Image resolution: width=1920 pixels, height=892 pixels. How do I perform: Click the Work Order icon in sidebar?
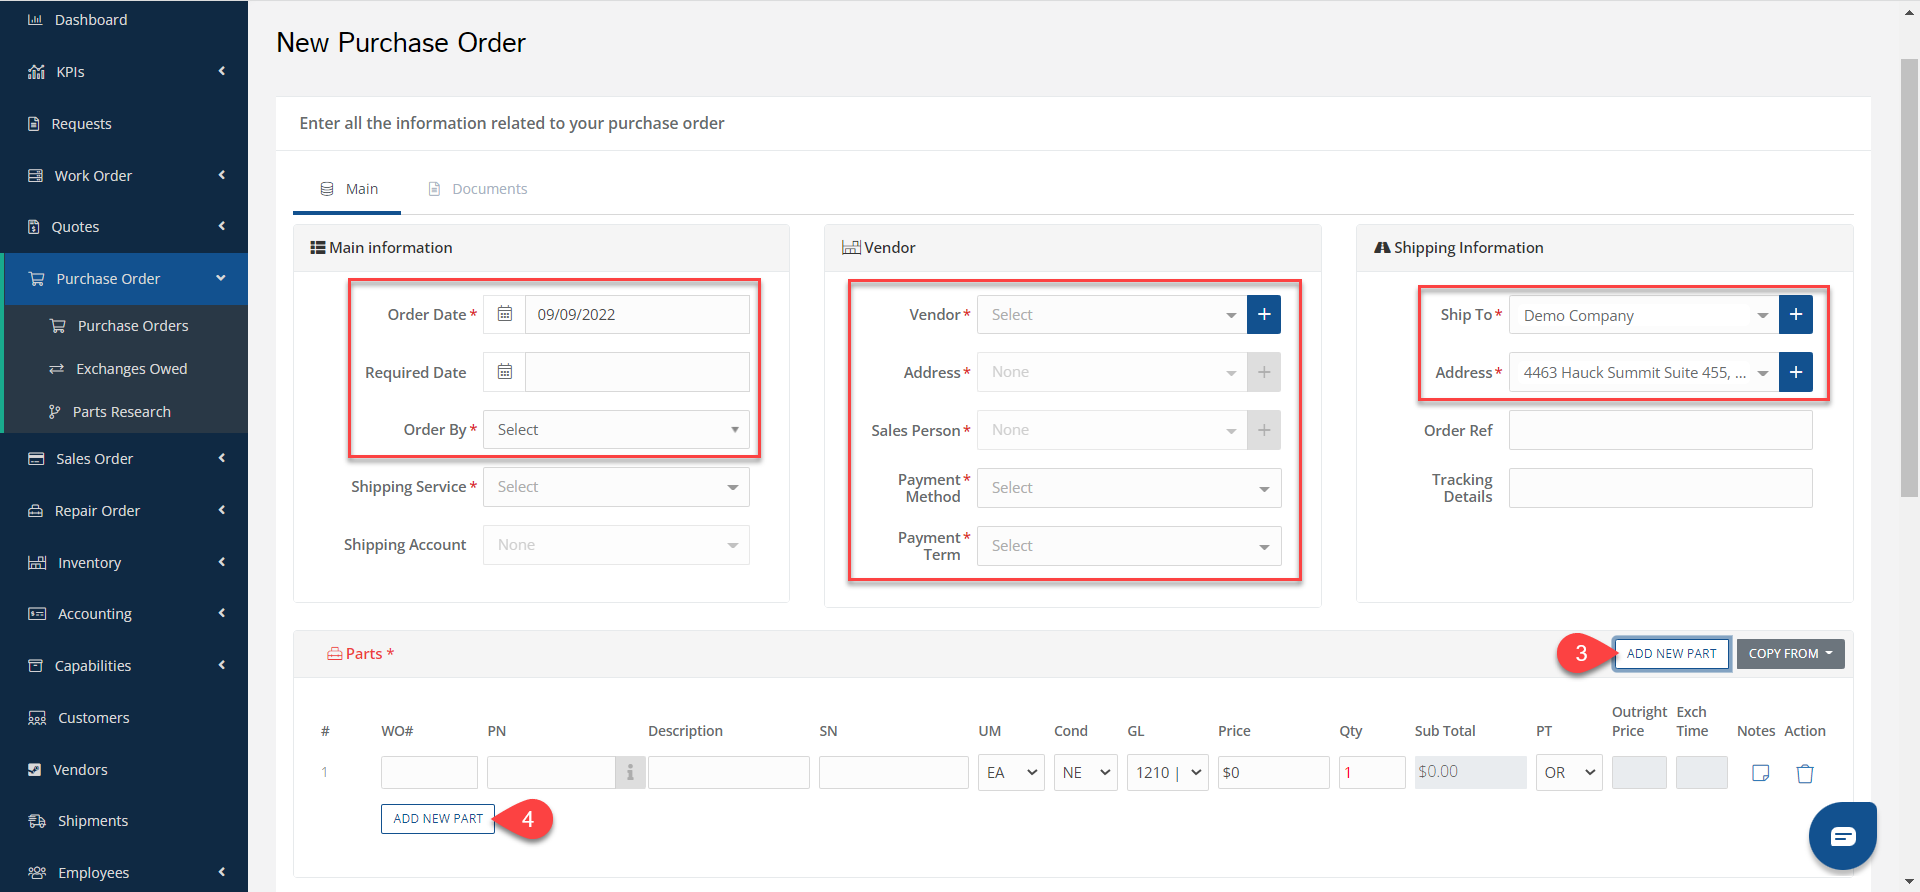(35, 176)
